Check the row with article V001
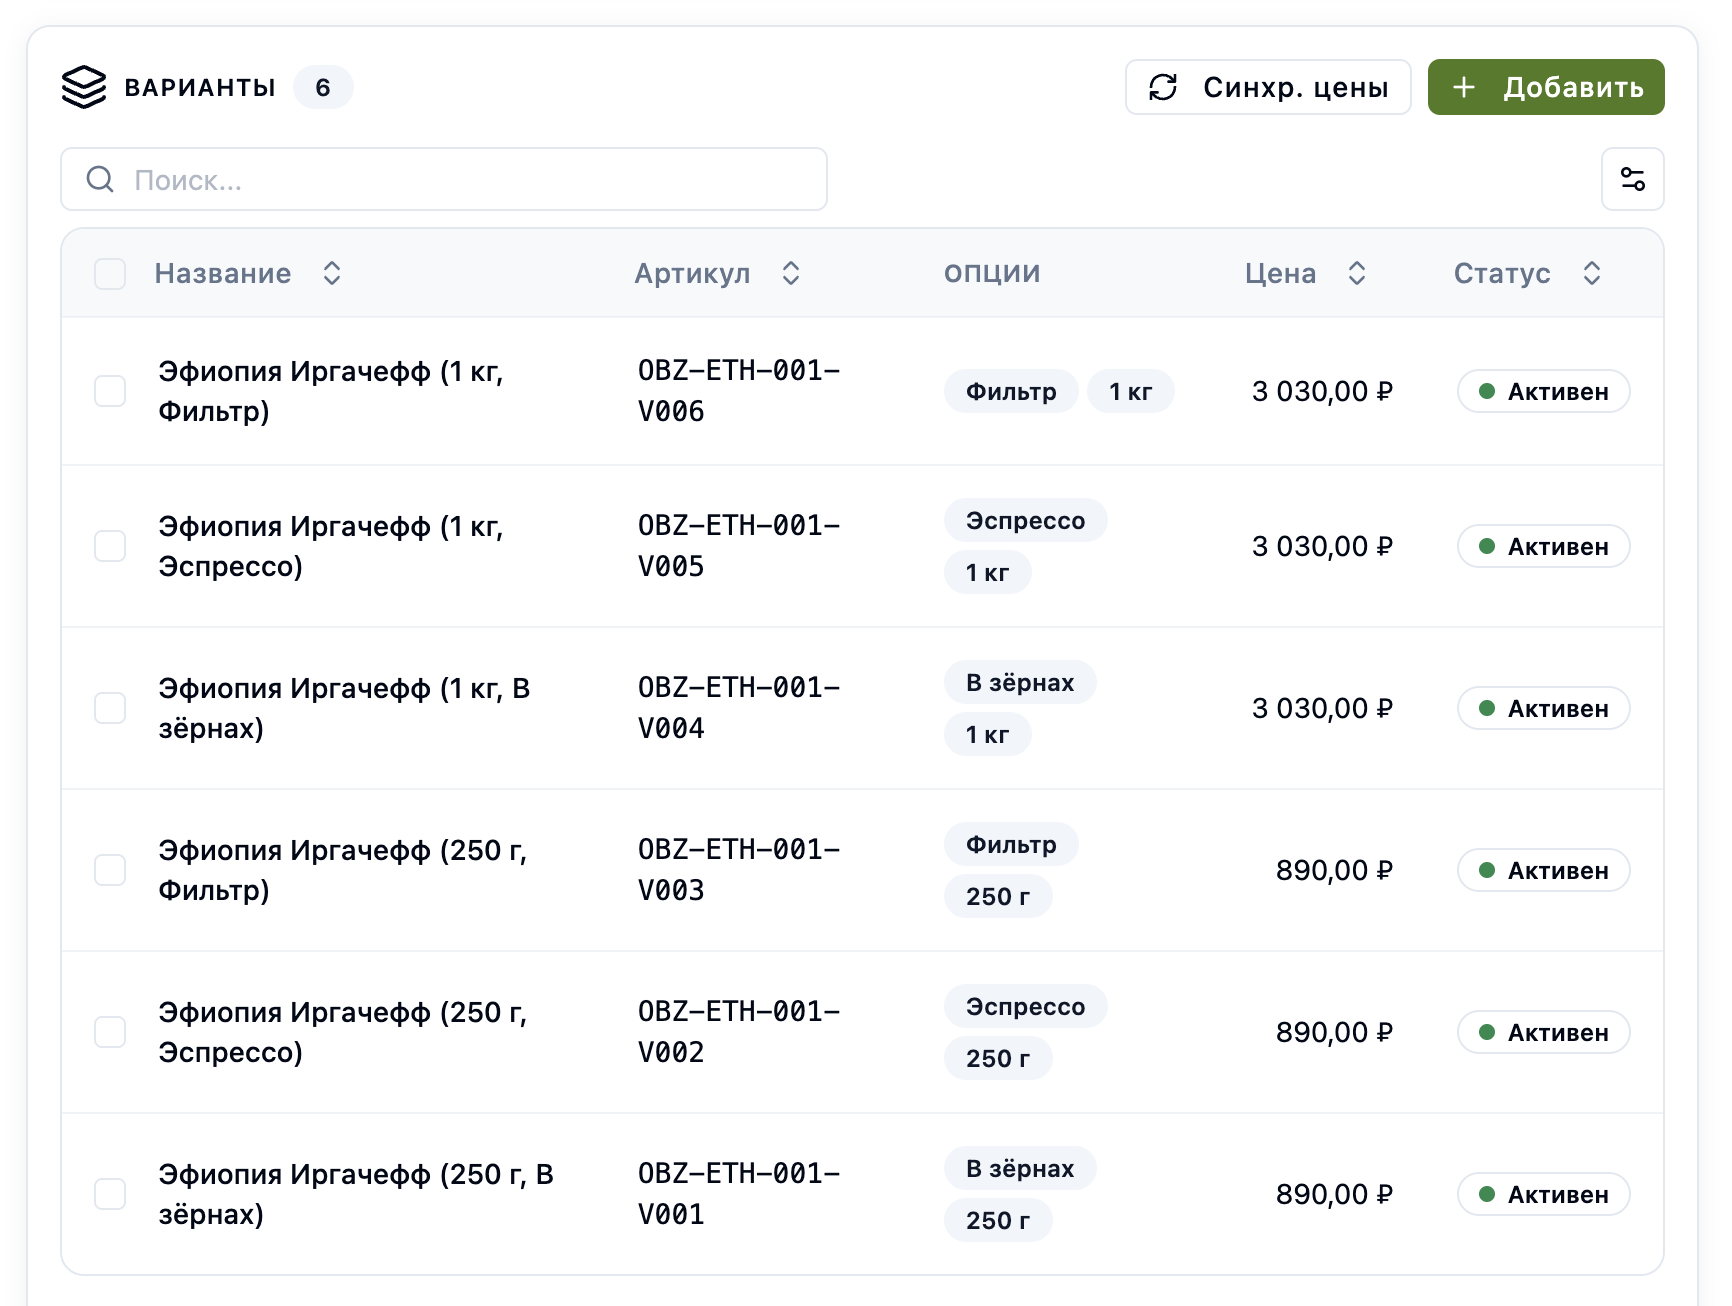The height and width of the screenshot is (1306, 1732). click(x=110, y=1194)
